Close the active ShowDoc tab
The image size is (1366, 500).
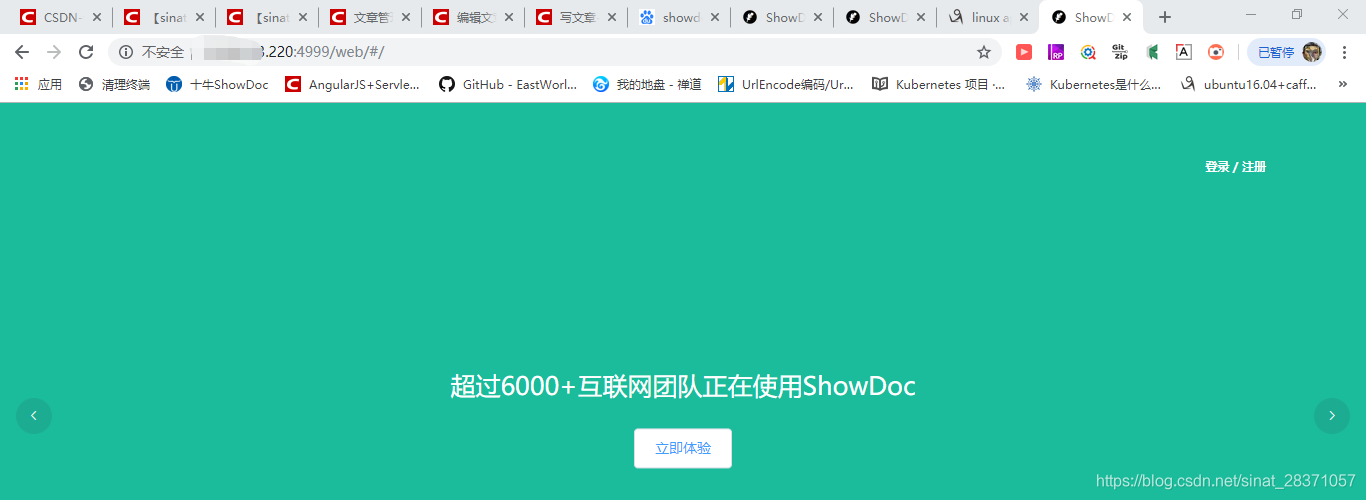1127,17
